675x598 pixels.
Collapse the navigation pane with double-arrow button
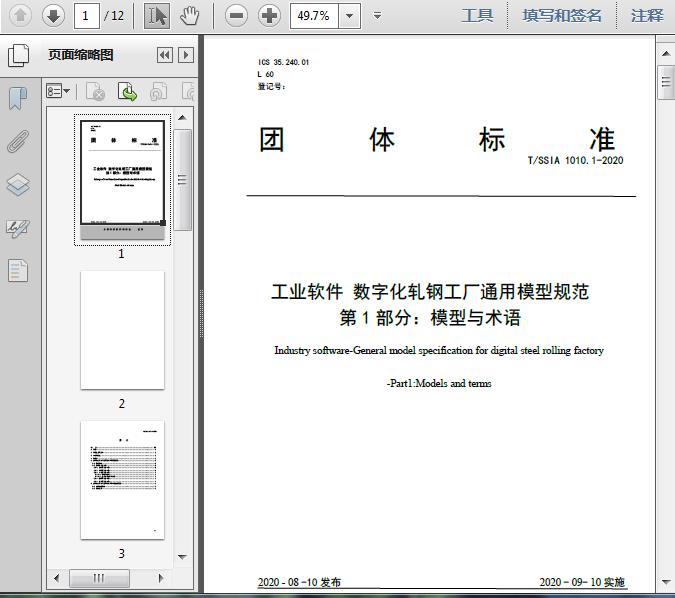165,55
